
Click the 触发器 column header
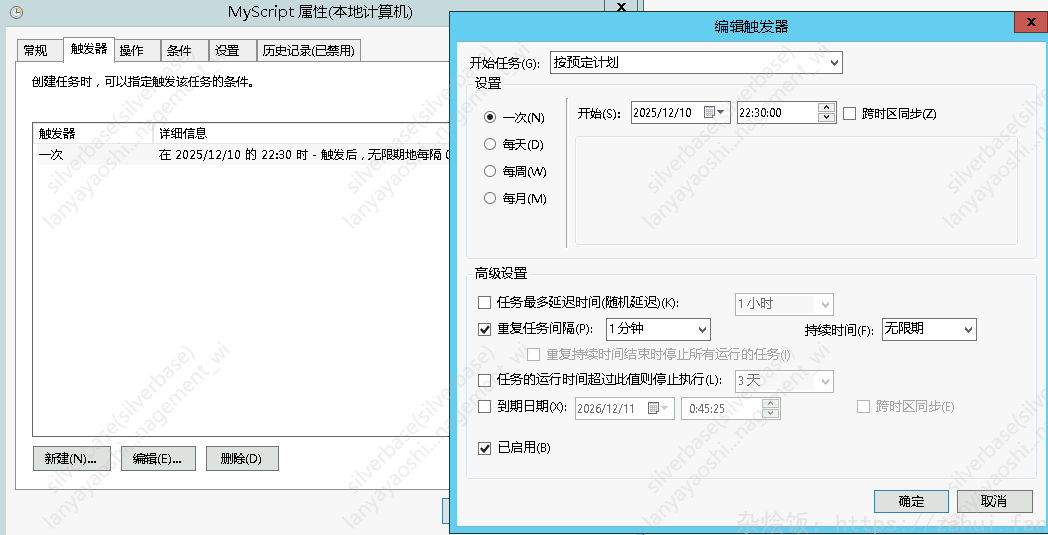coord(93,133)
